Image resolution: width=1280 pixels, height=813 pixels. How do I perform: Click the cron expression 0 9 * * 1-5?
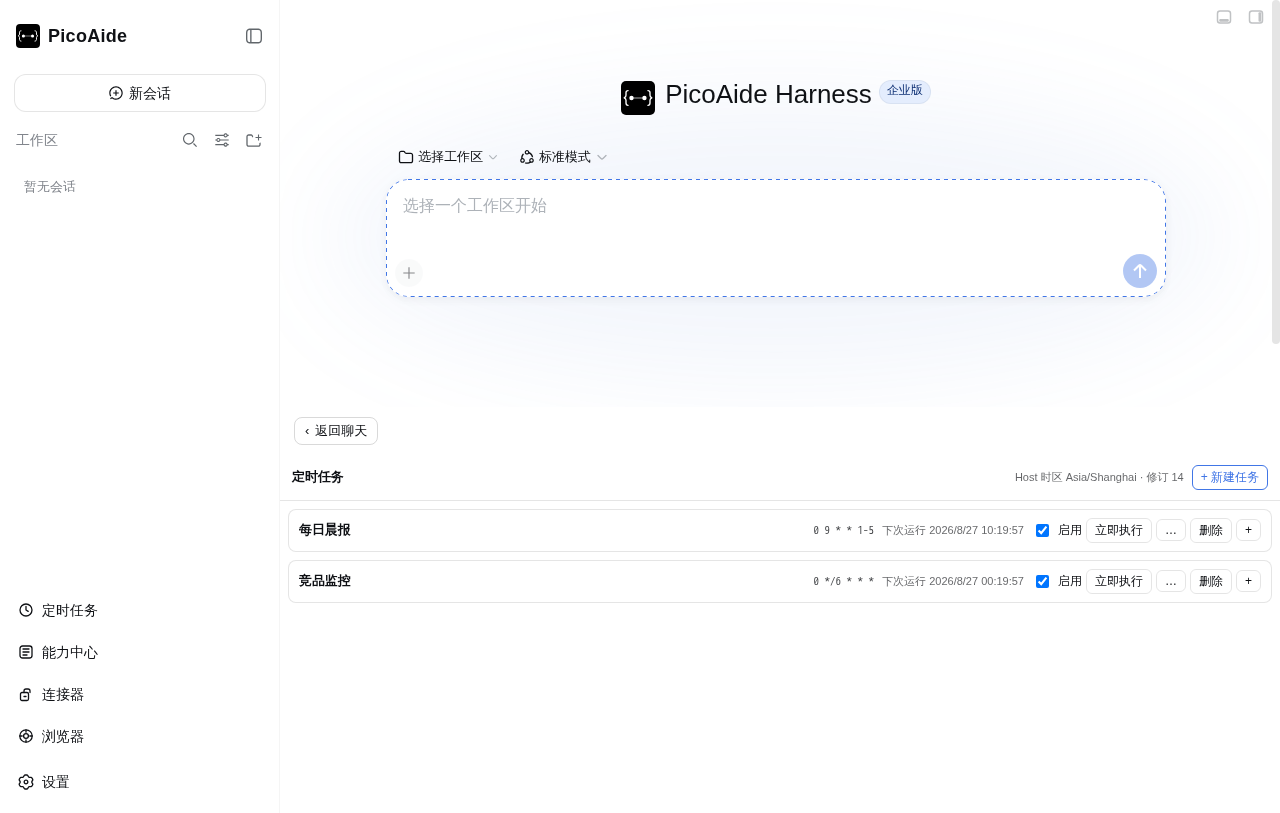click(844, 531)
